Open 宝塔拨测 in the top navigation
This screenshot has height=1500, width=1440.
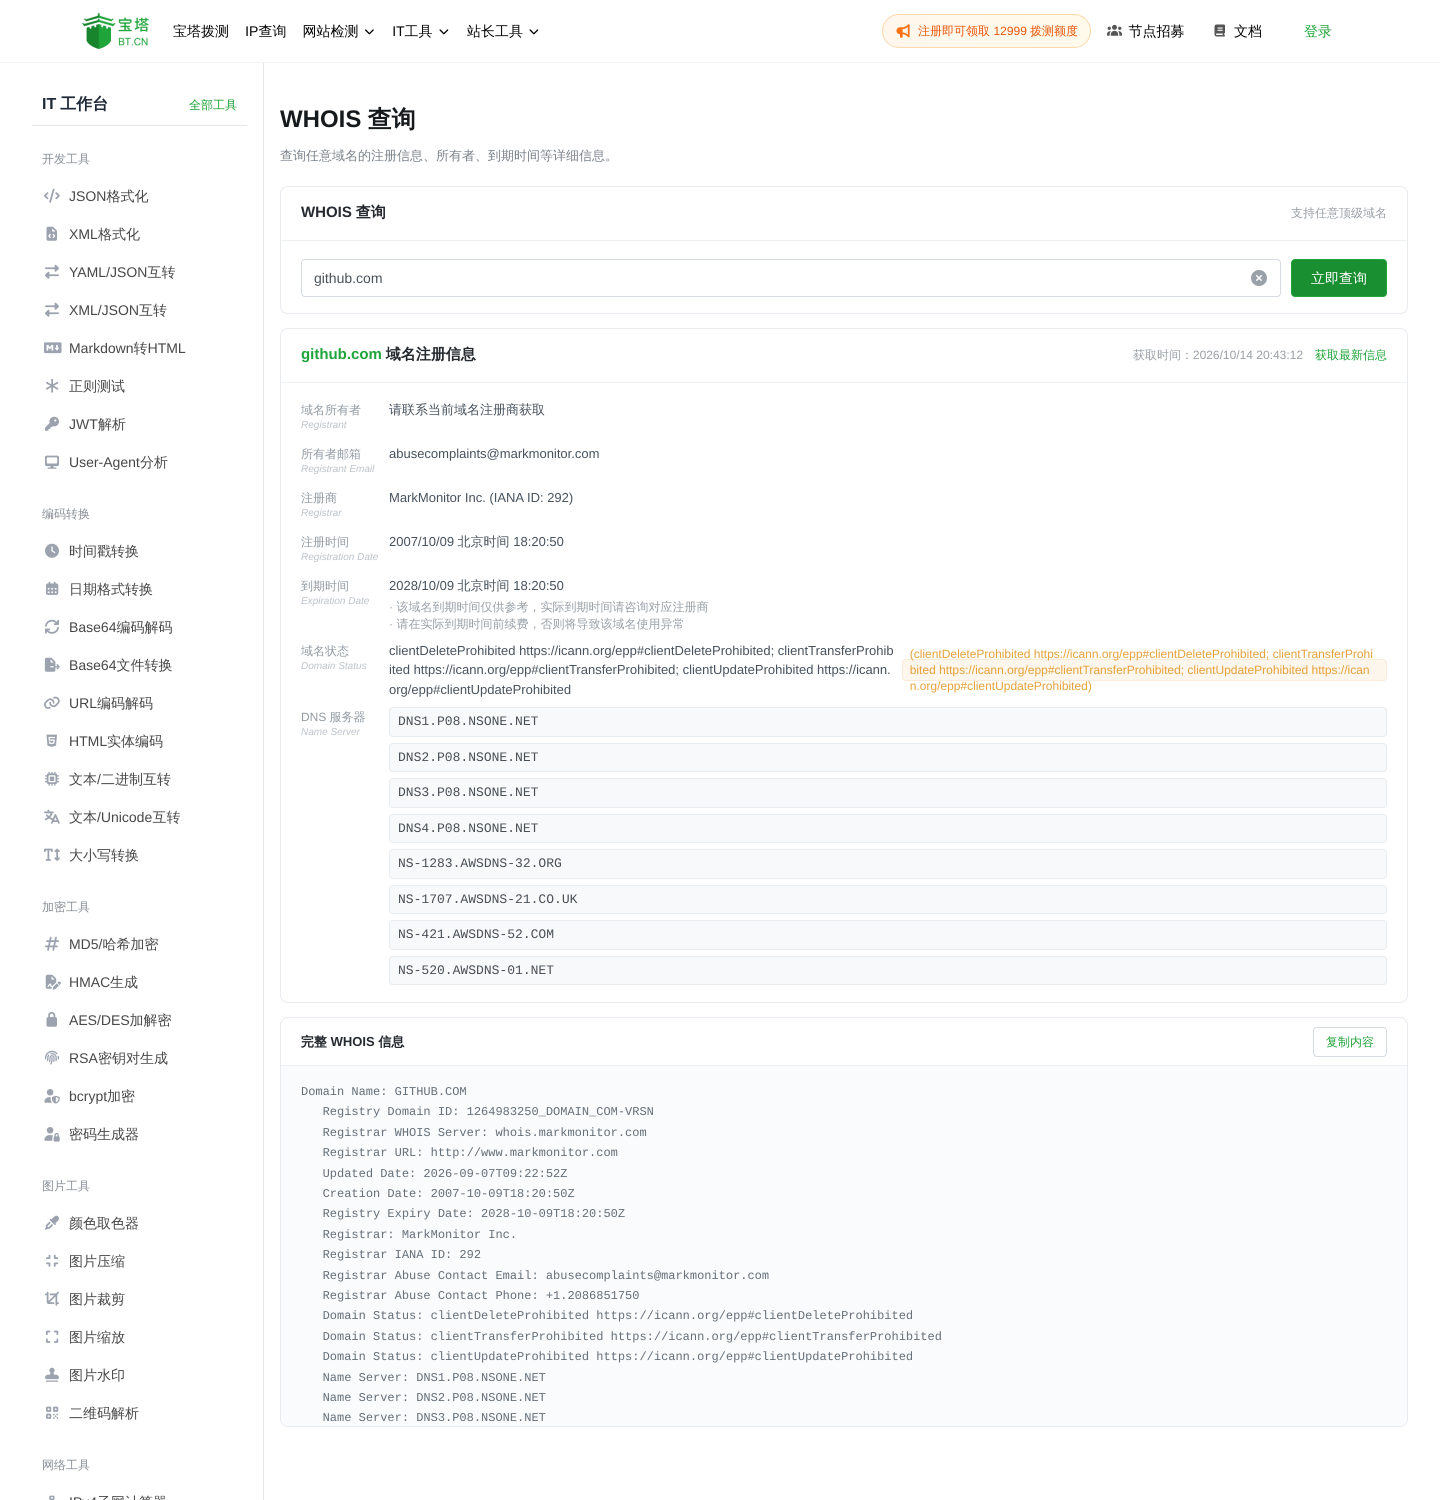point(201,31)
